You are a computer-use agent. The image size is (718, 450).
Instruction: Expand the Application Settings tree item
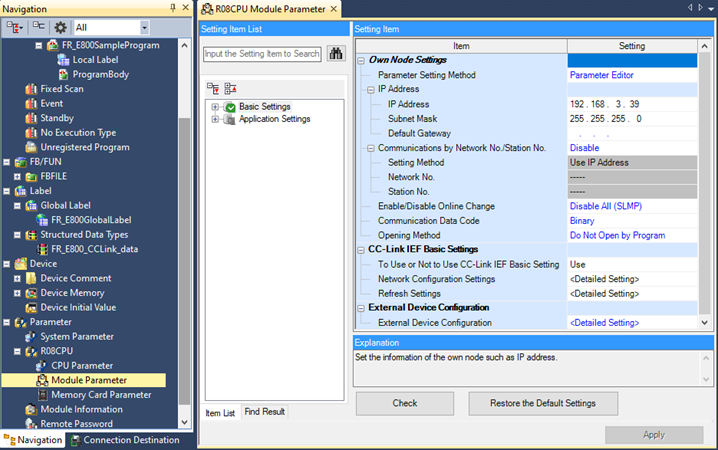215,119
